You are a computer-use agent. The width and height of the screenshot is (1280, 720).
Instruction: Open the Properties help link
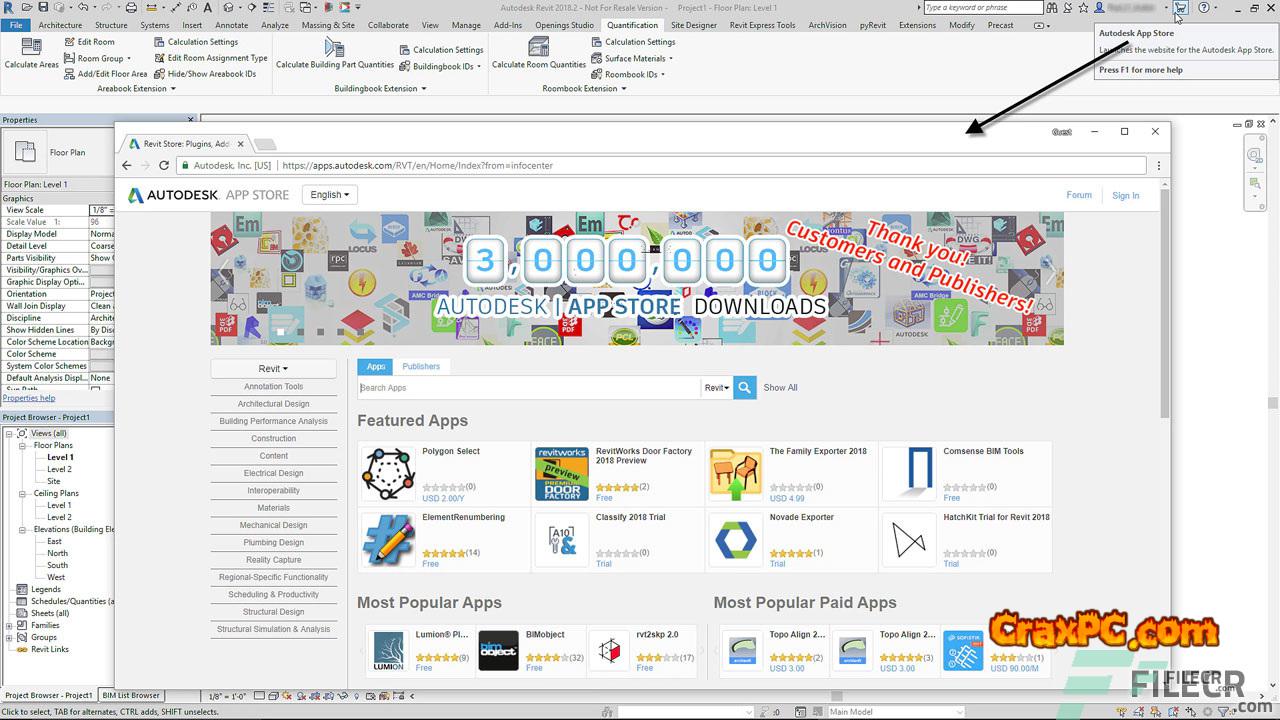[29, 398]
